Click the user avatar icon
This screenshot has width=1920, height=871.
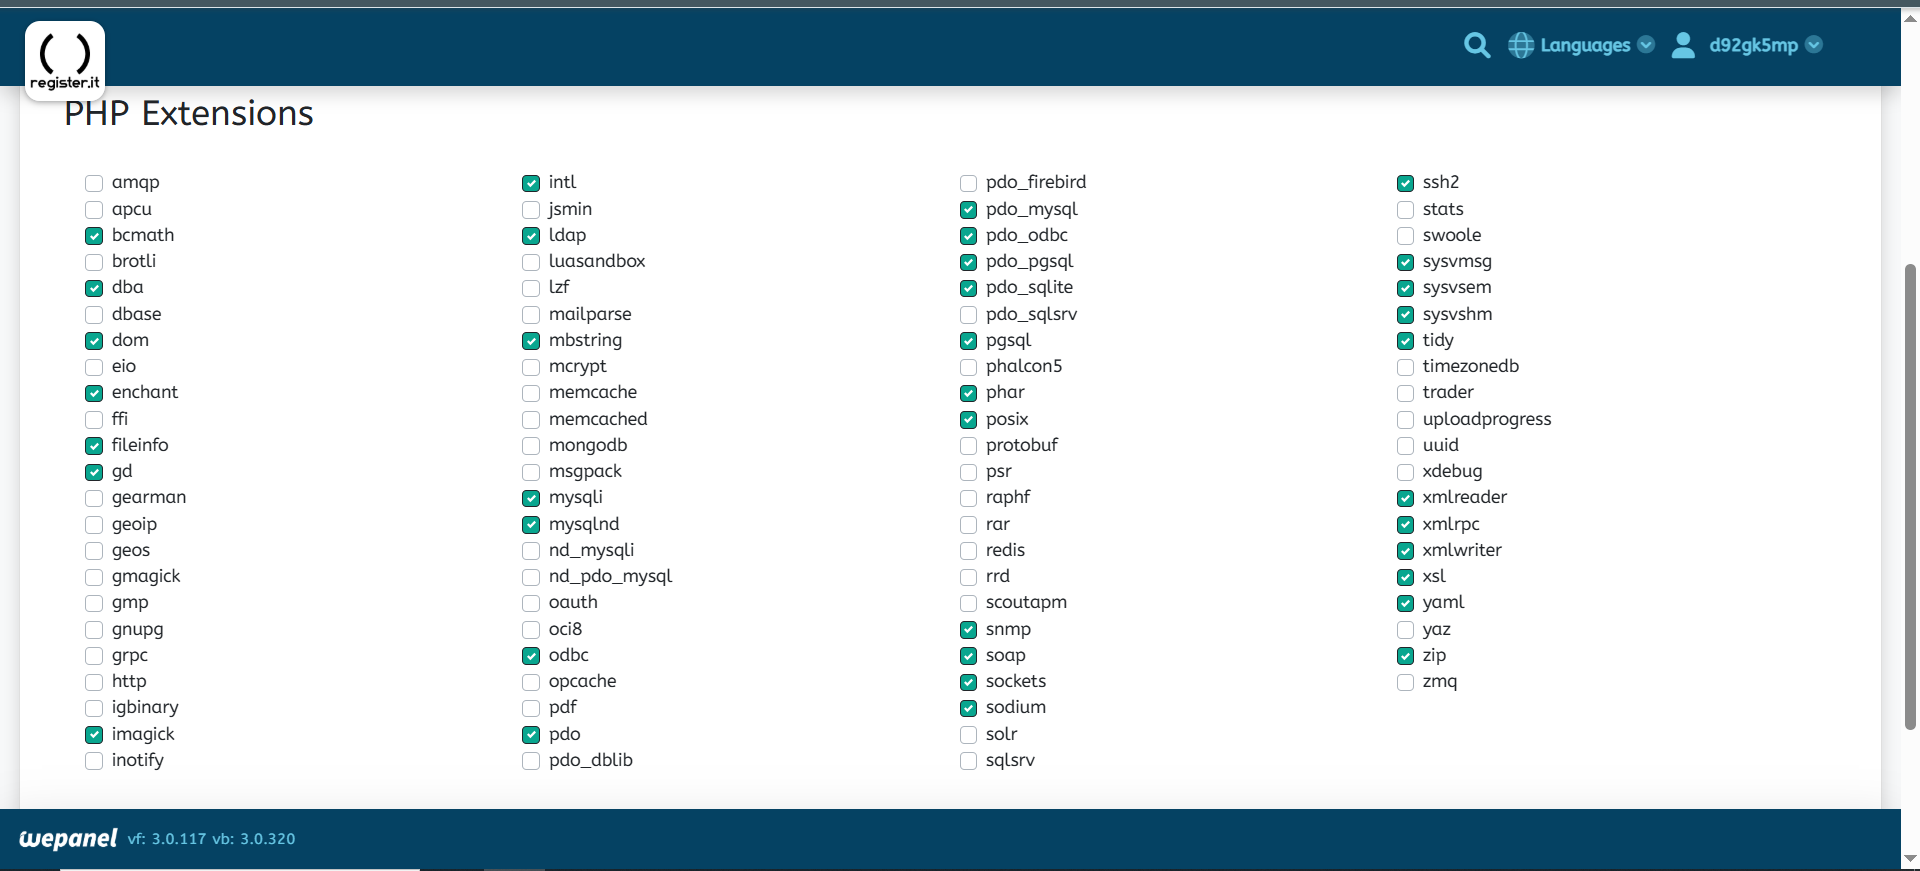pos(1683,45)
